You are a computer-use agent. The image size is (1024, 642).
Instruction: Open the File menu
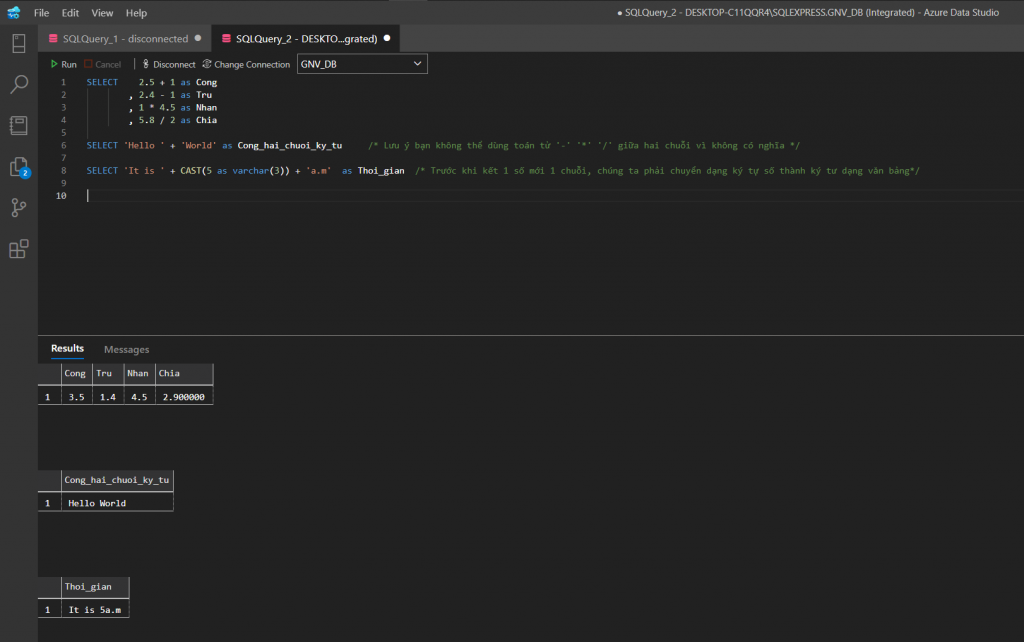[x=41, y=13]
